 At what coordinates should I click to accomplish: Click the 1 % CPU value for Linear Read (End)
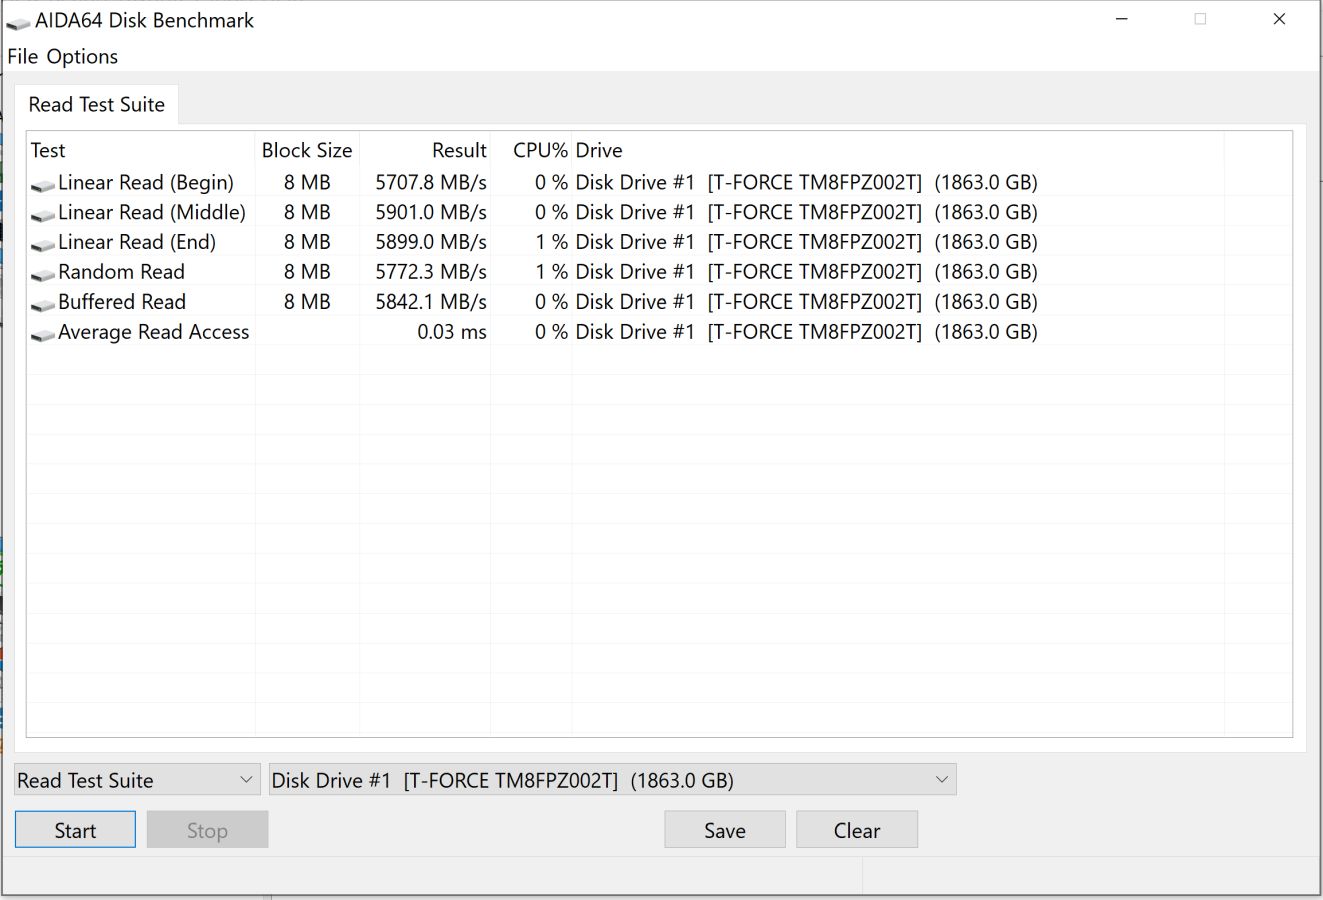(551, 242)
